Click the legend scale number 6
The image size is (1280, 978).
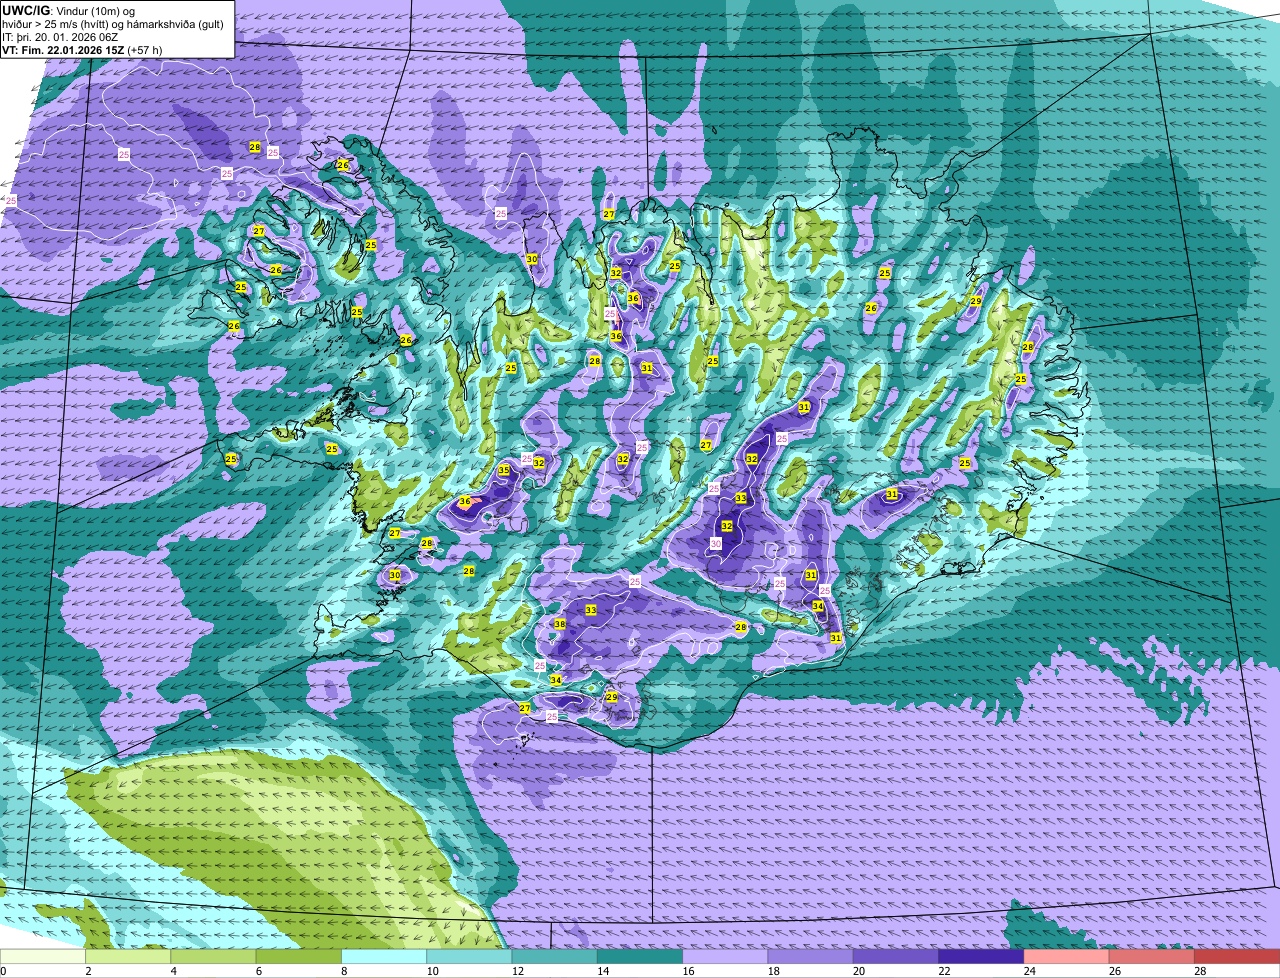[x=258, y=971]
